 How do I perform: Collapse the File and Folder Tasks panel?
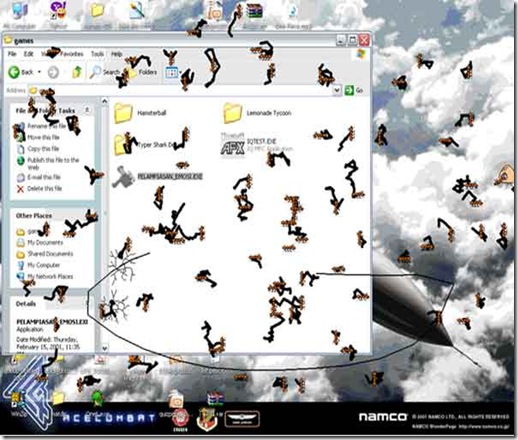[x=87, y=110]
